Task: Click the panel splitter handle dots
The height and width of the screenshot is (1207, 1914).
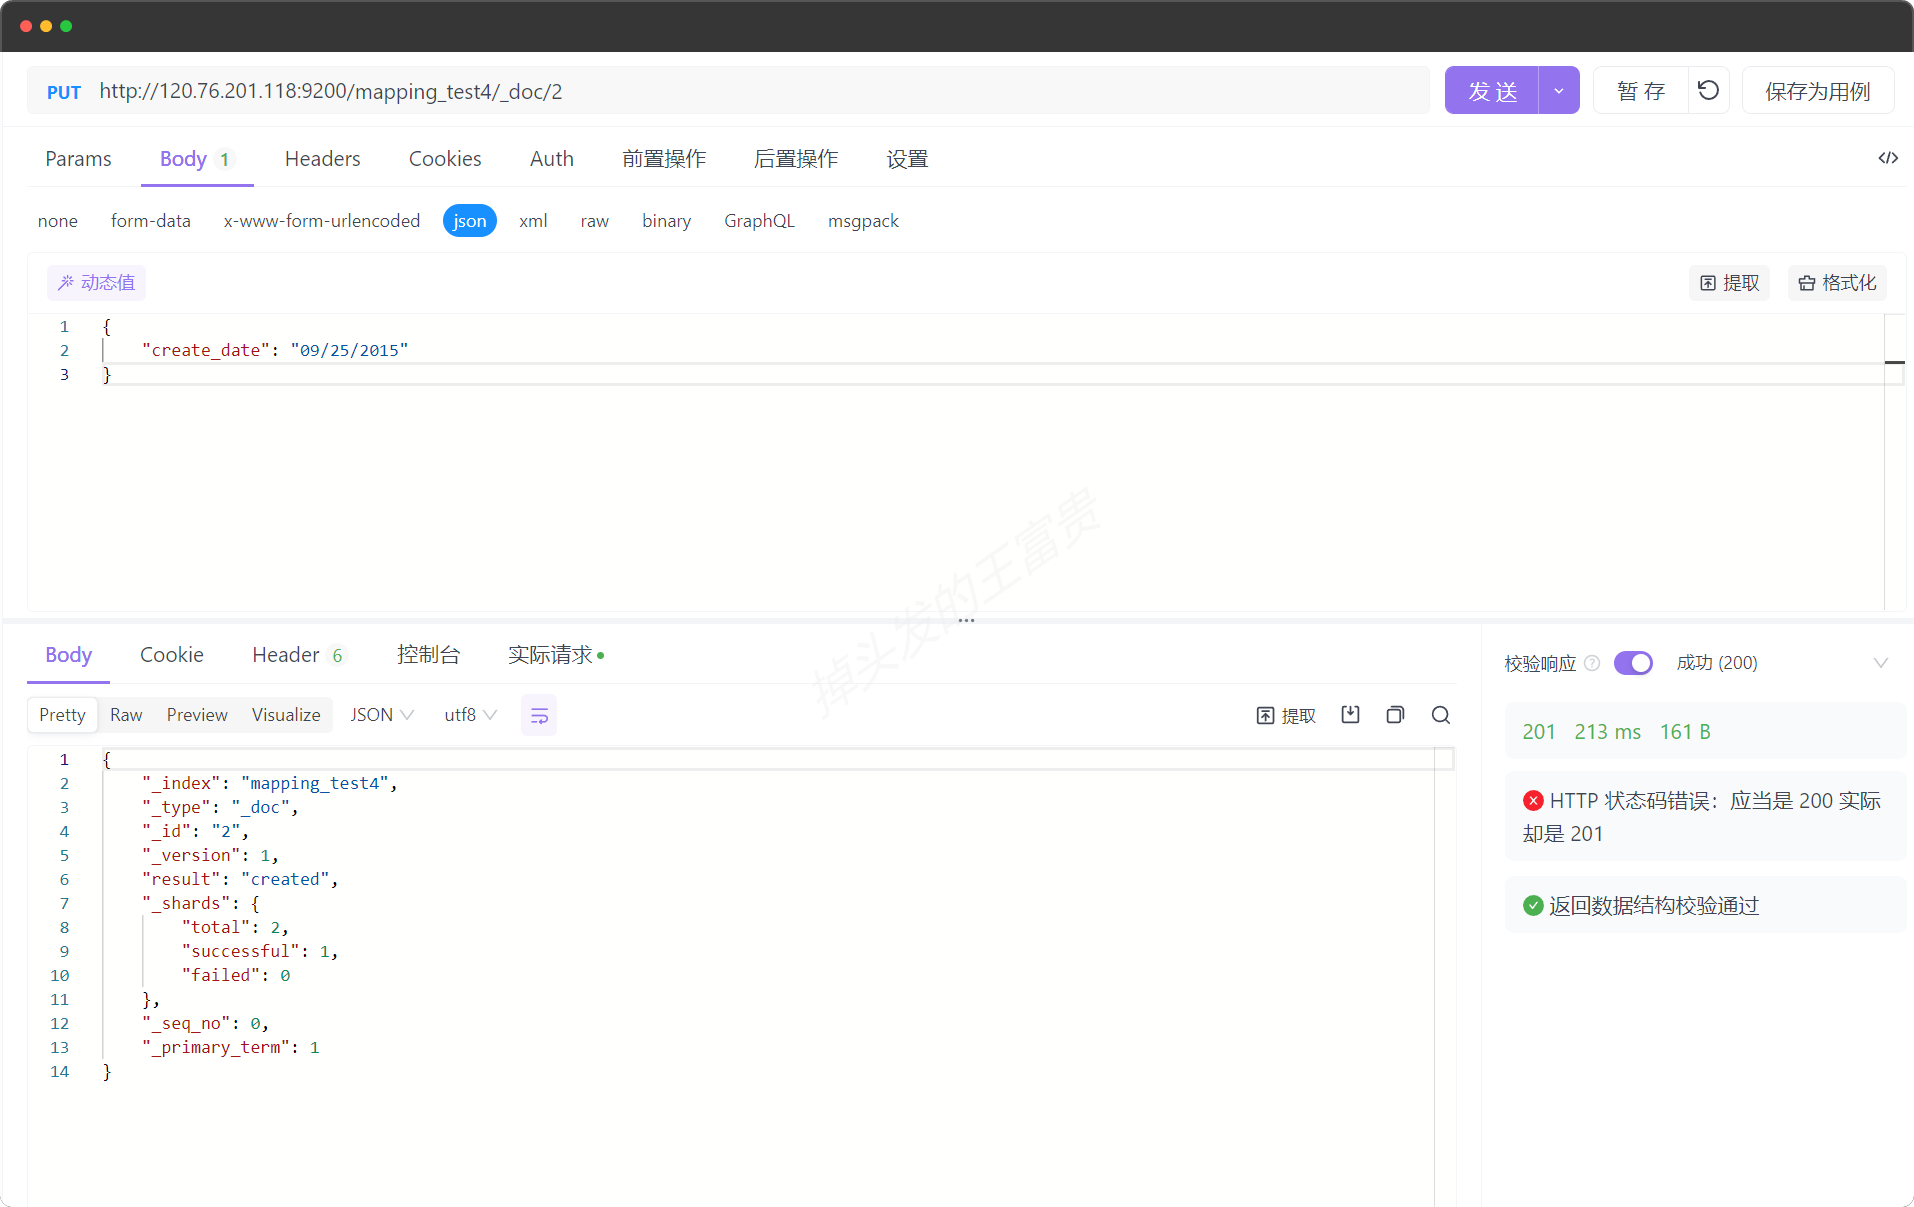Action: click(x=966, y=621)
